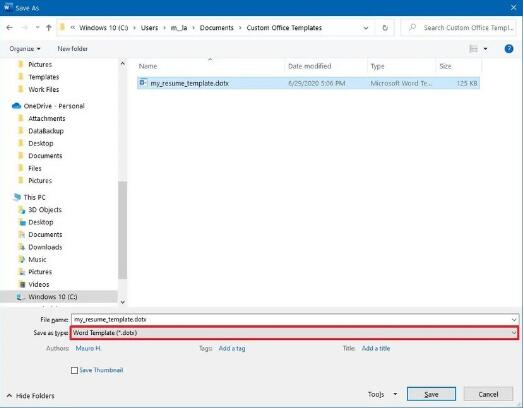The width and height of the screenshot is (524, 408).
Task: Click the change view layout icon
Action: [x=474, y=49]
